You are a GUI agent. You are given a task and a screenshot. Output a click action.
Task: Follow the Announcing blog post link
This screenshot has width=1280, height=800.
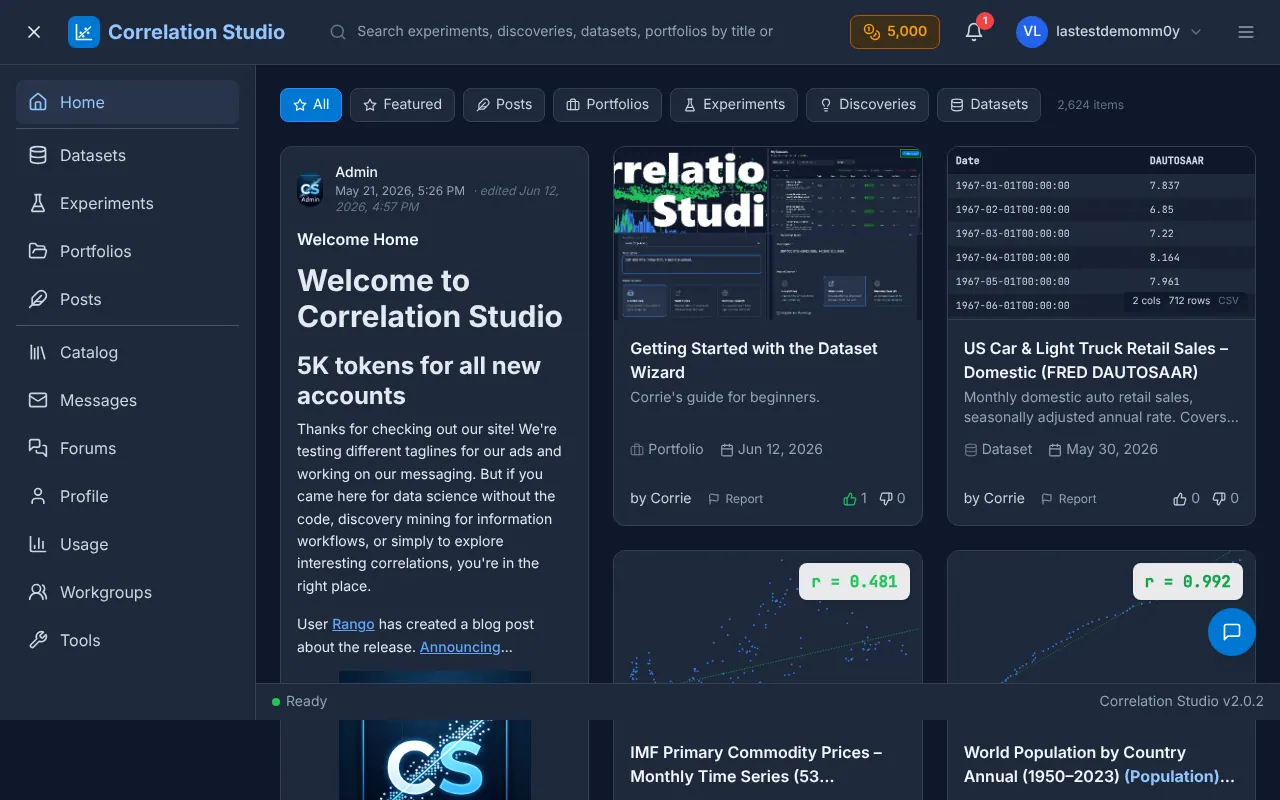click(460, 647)
